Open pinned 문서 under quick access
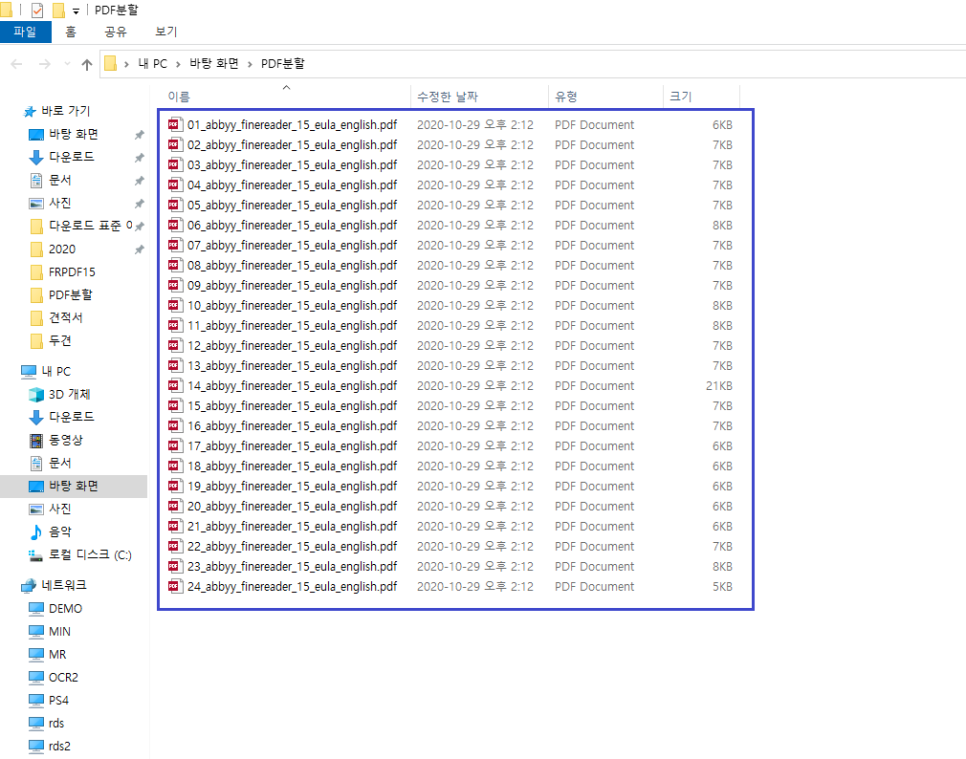This screenshot has width=966, height=759. point(60,180)
